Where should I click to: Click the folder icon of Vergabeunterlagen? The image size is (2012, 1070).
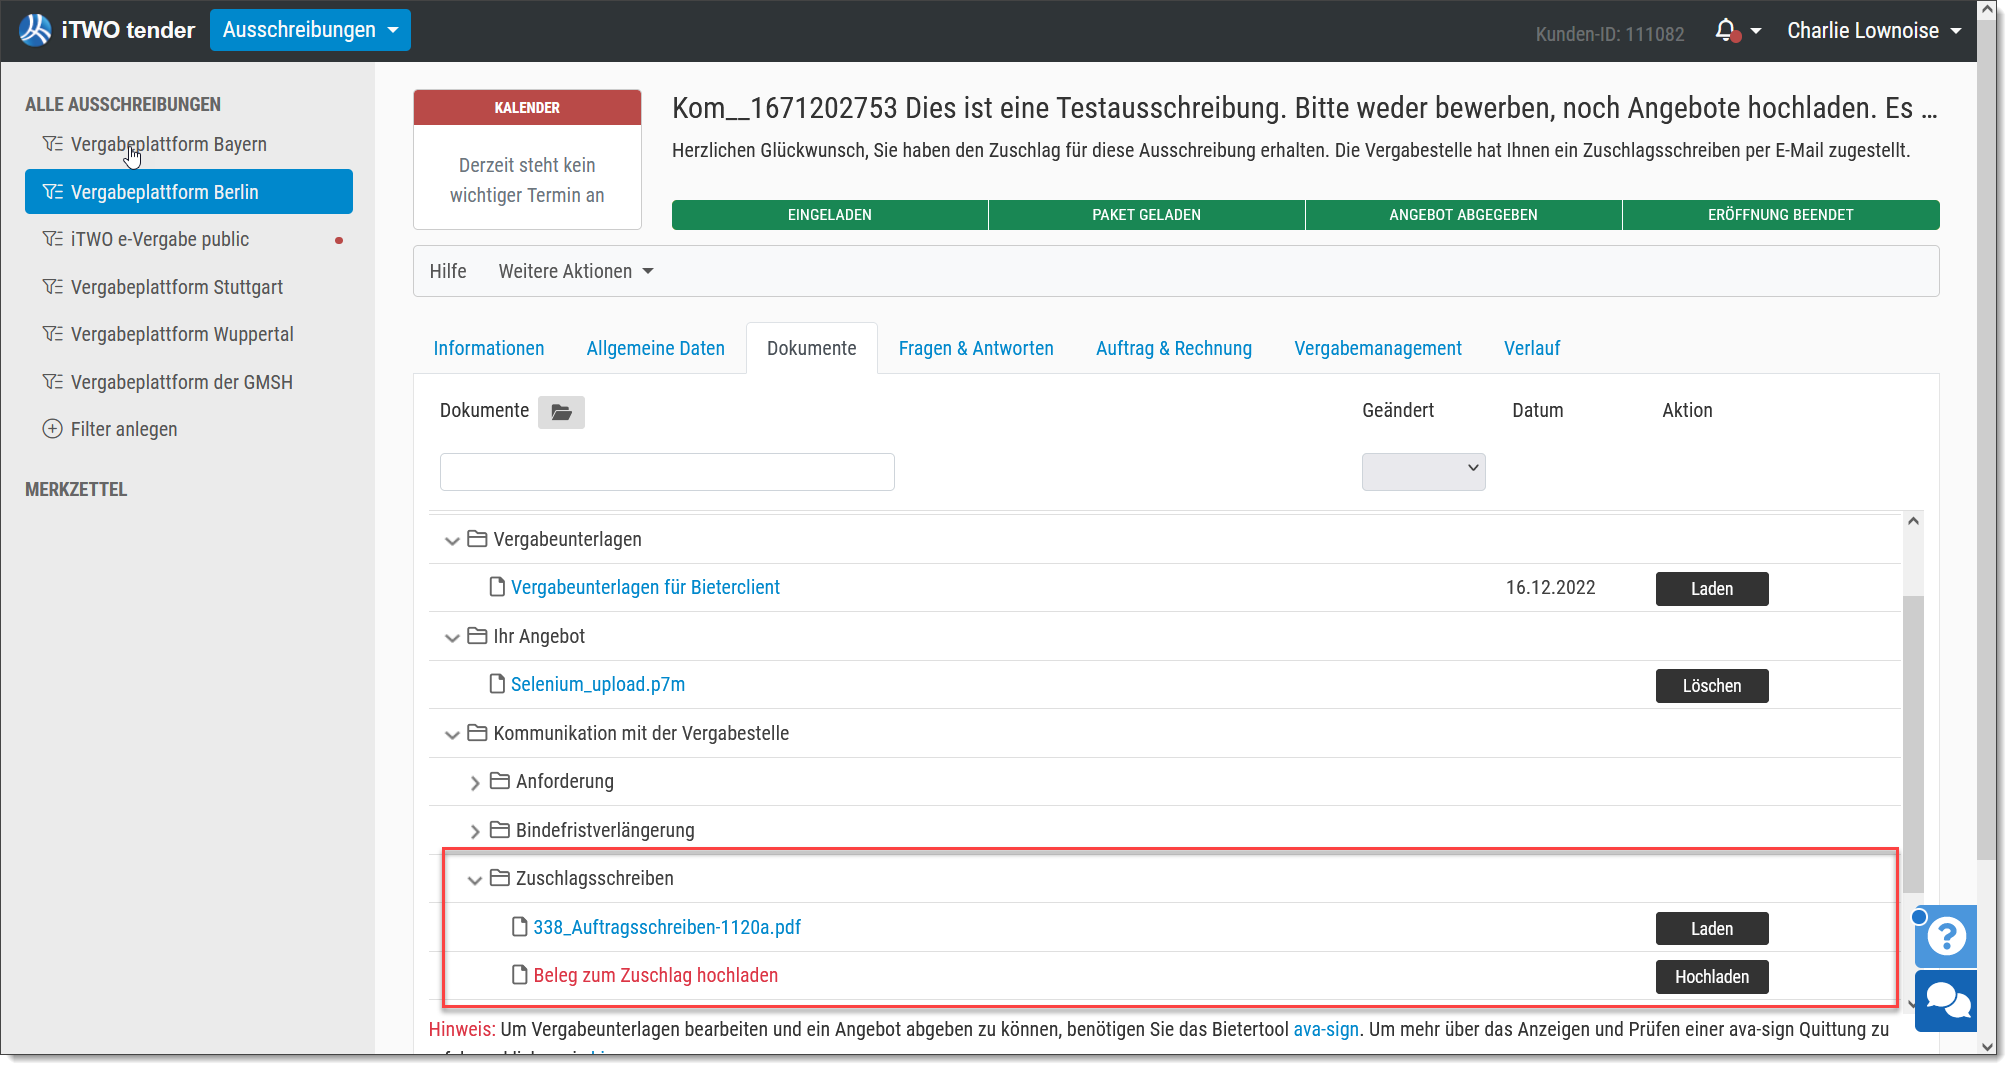477,539
